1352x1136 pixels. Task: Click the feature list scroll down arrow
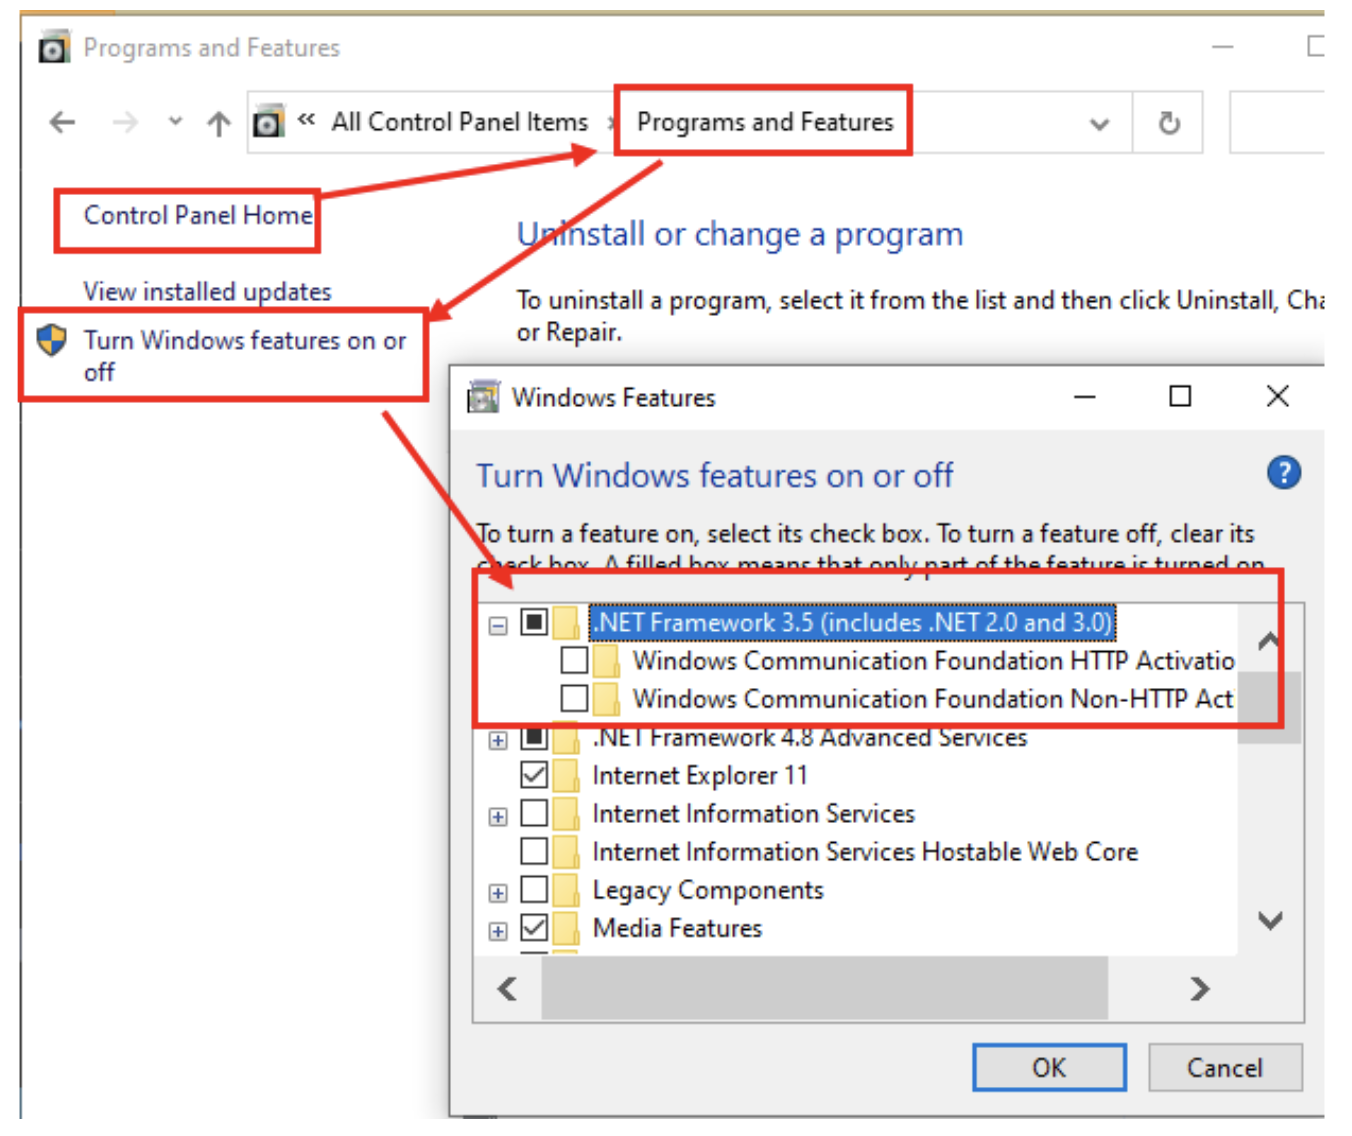(x=1270, y=920)
